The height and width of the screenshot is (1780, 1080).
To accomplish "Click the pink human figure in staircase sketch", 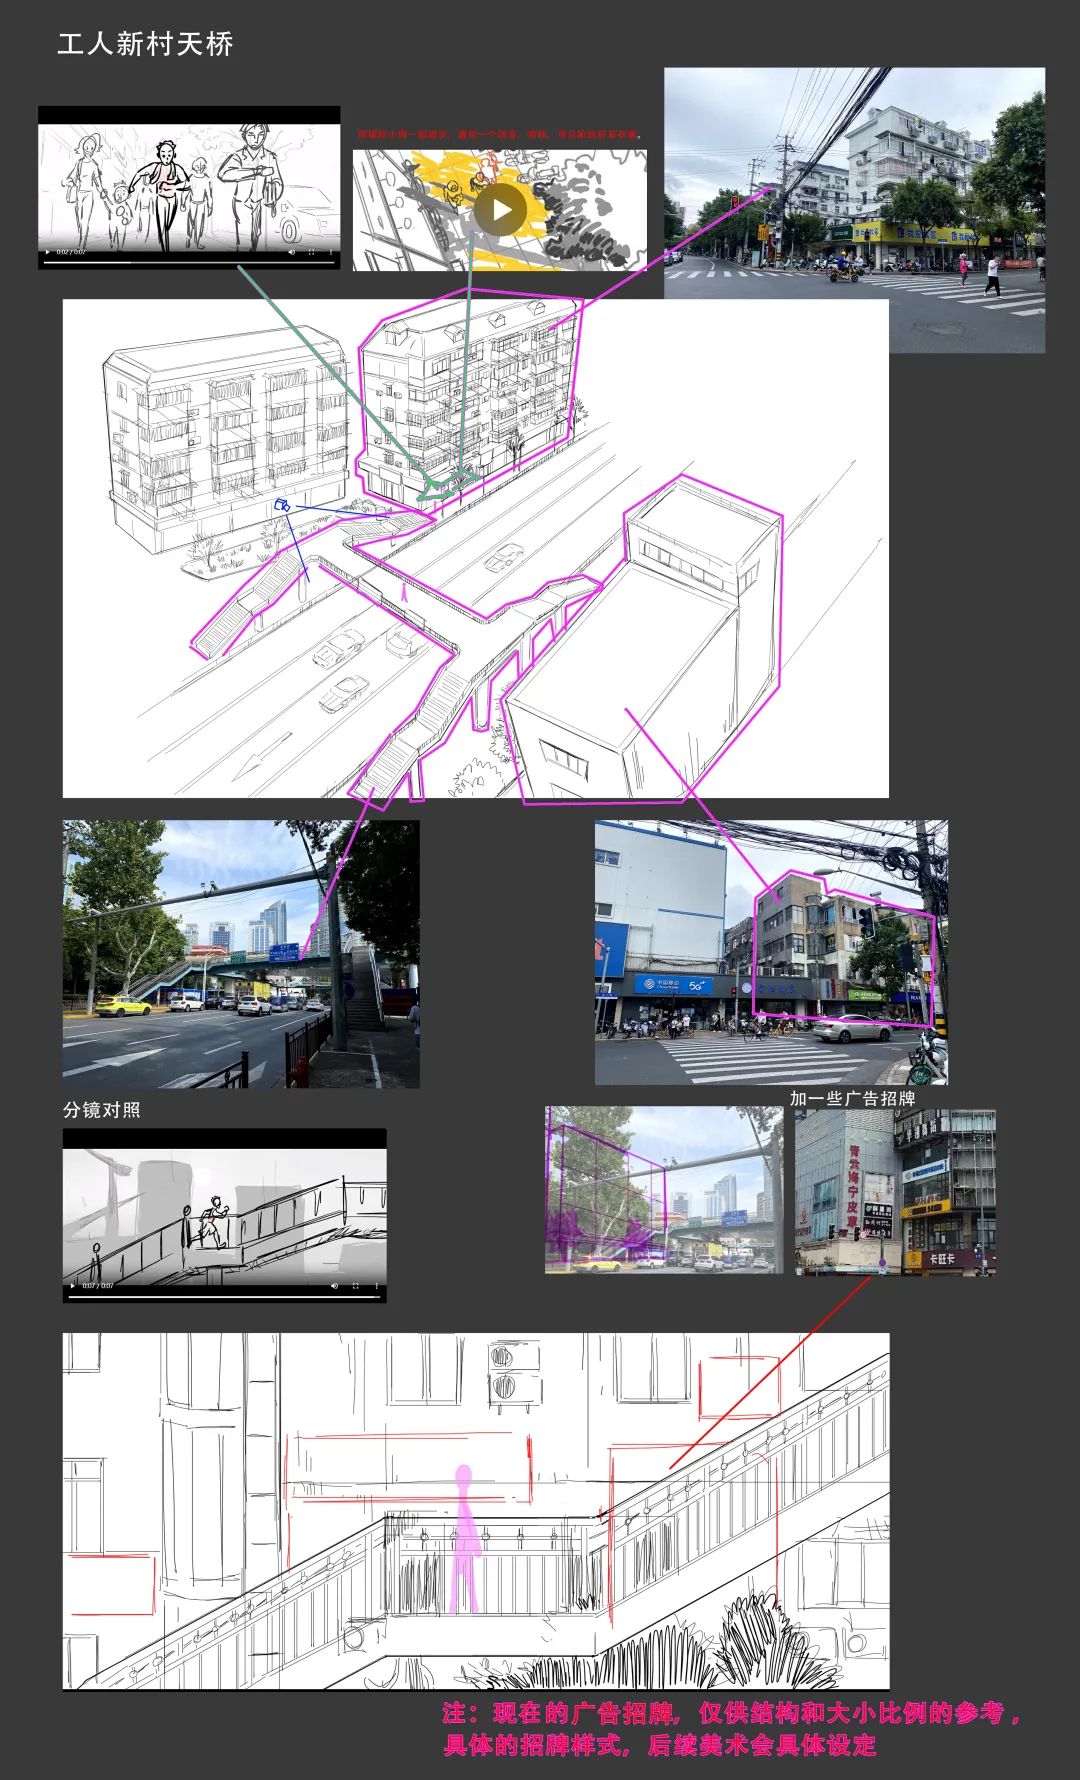I will pyautogui.click(x=464, y=1540).
